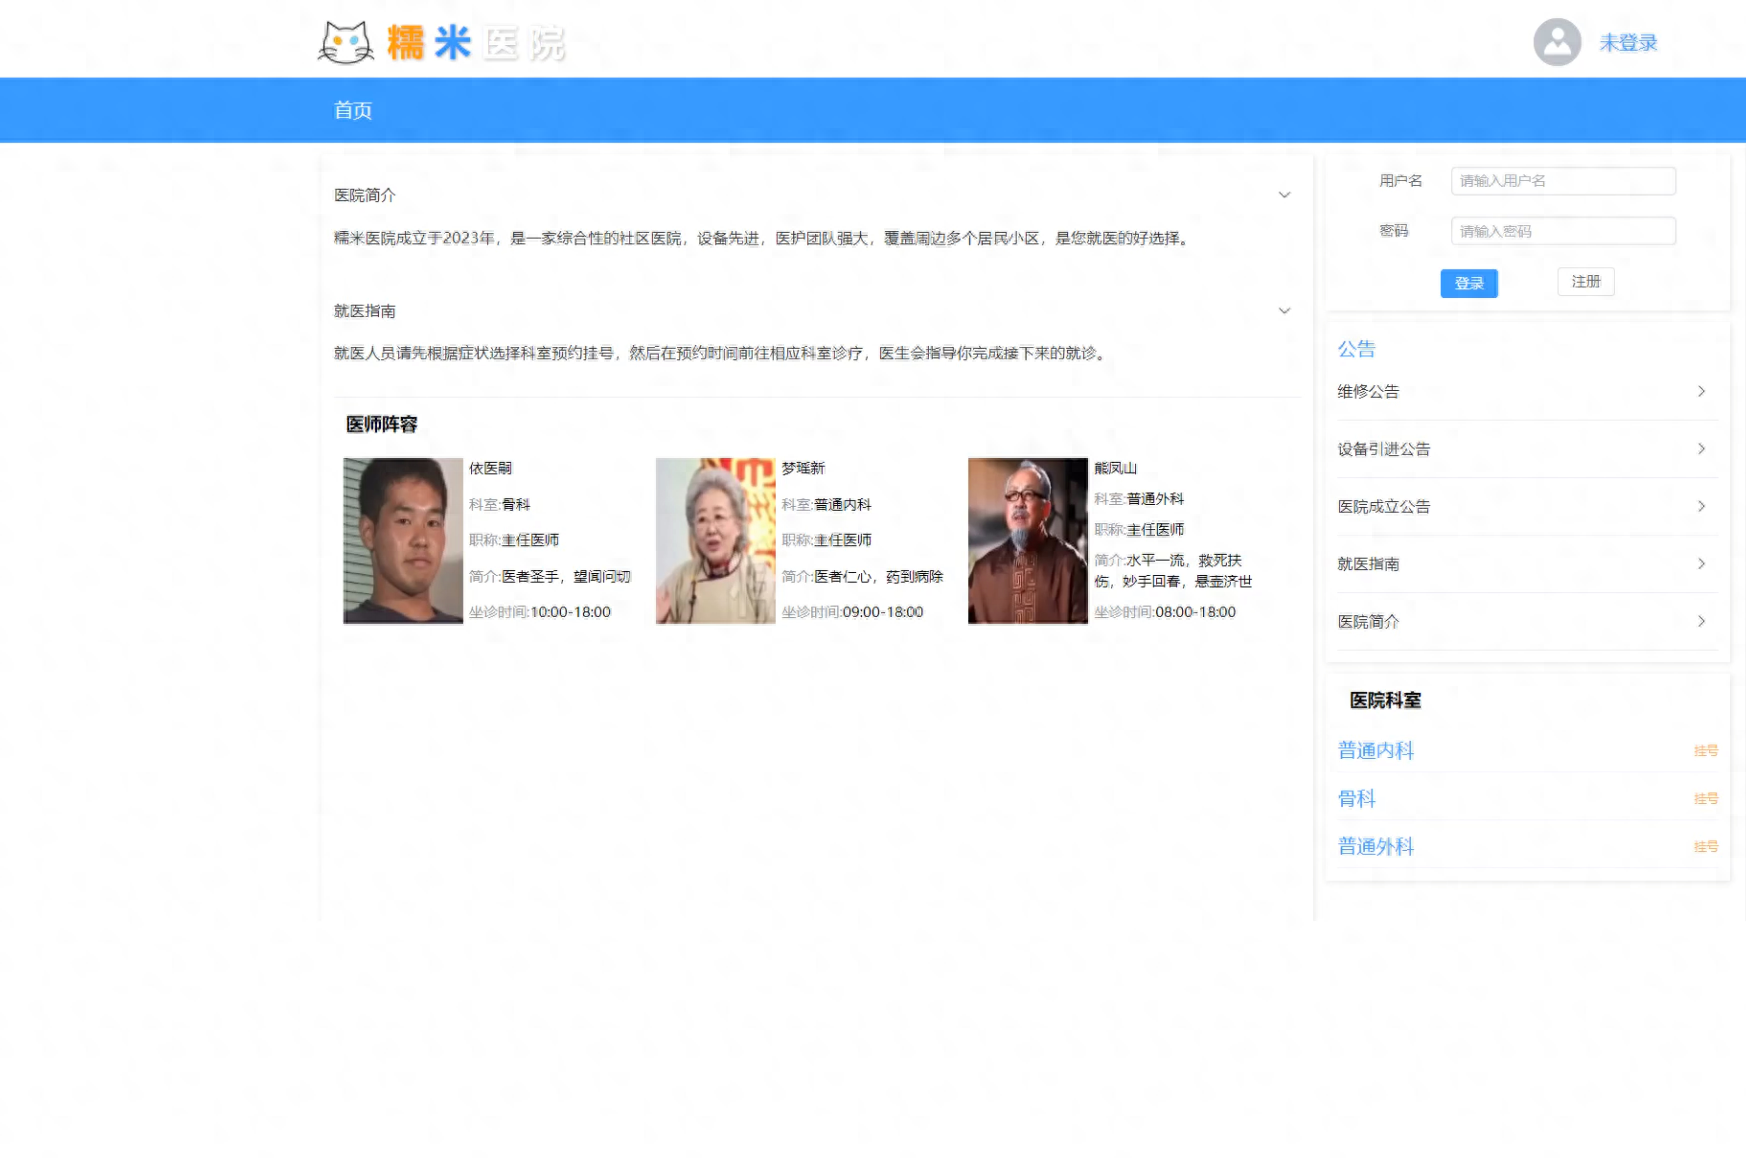This screenshot has width=1746, height=1164.
Task: Open the 医院成立公告 announcement
Action: (1384, 507)
